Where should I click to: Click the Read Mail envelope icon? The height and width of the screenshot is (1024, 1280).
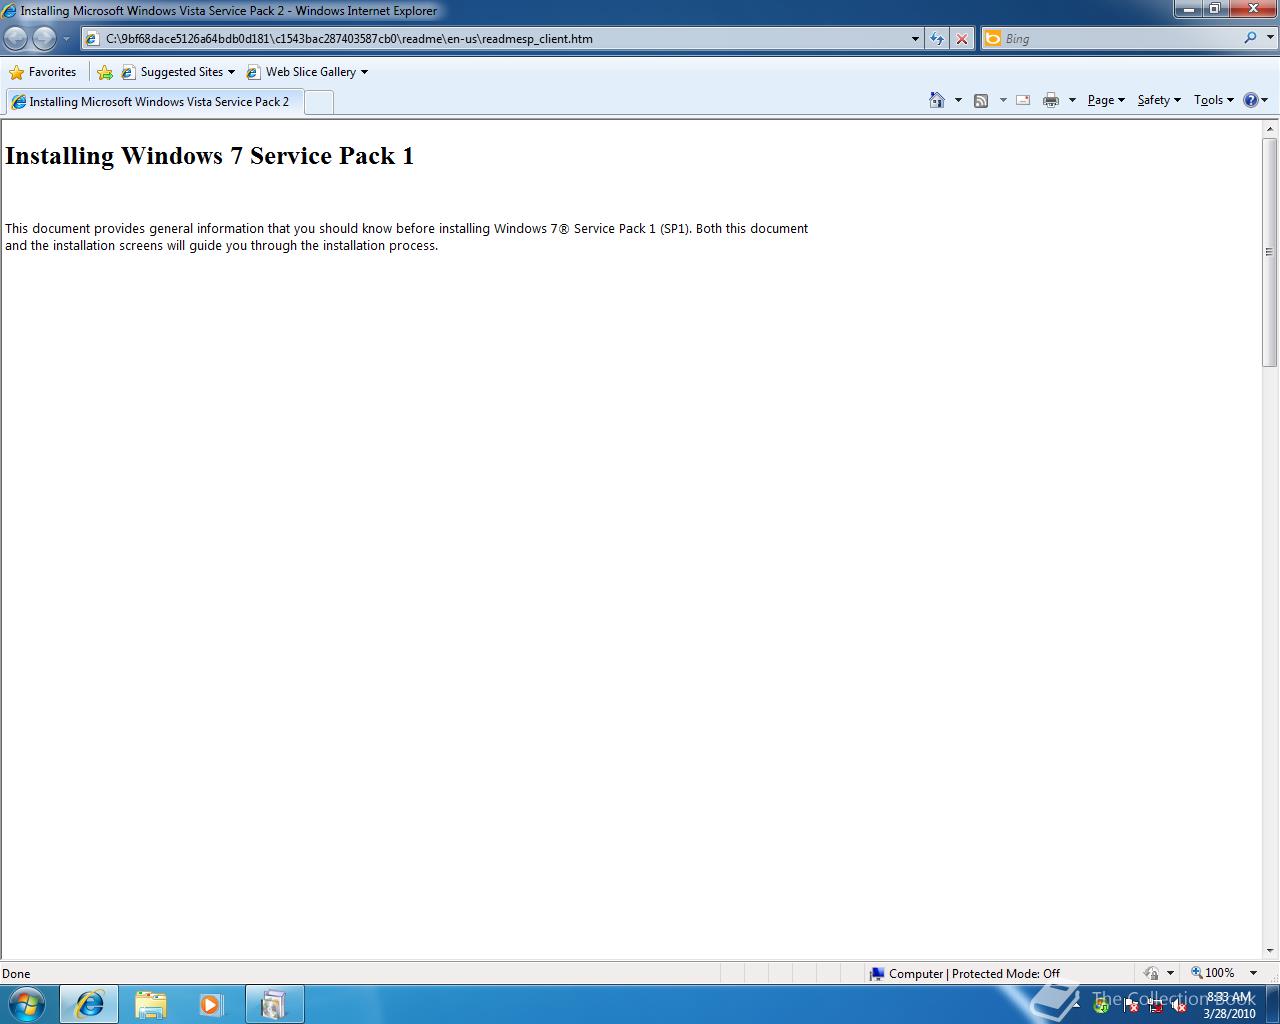(x=1023, y=100)
